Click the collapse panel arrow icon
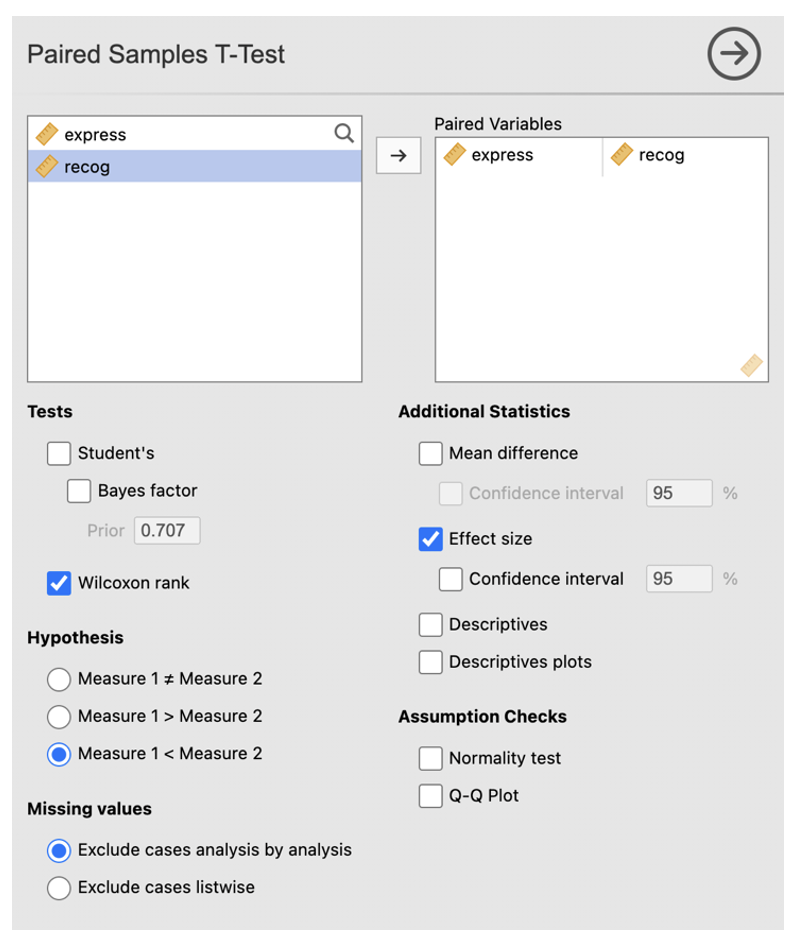Image resolution: width=802 pixels, height=944 pixels. 734,54
